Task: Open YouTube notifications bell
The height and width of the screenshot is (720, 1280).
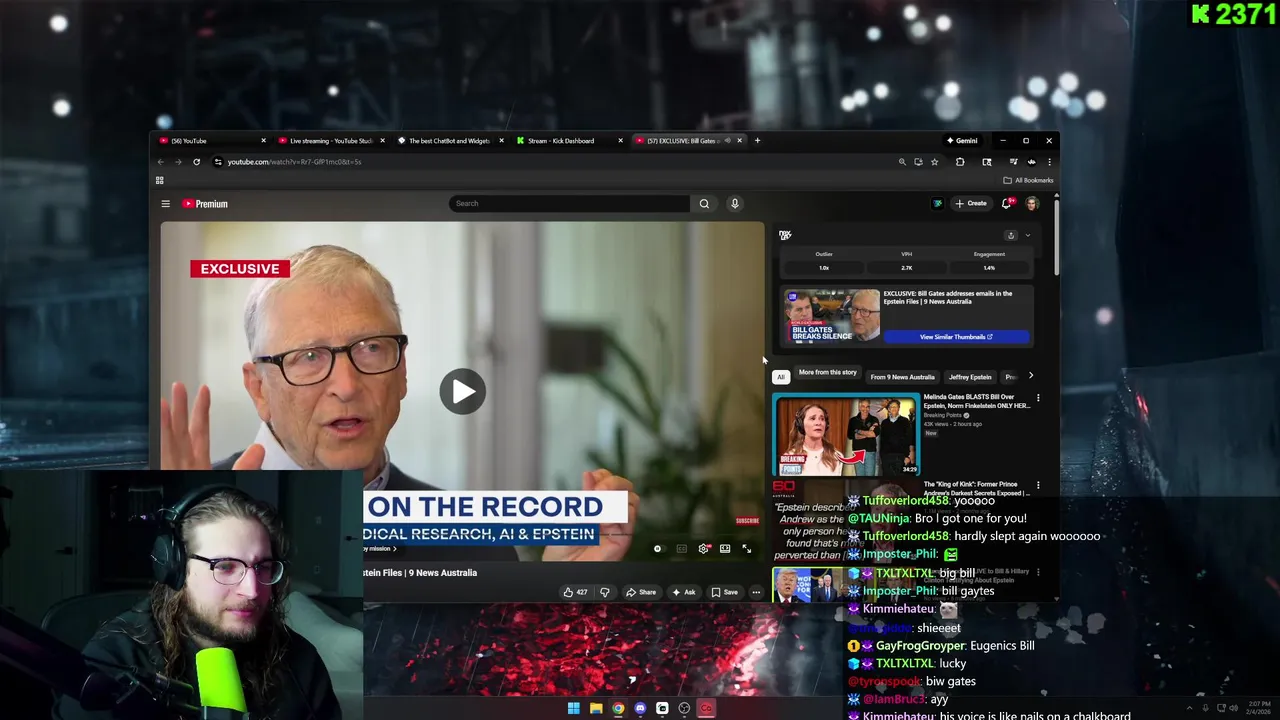Action: coord(1007,204)
